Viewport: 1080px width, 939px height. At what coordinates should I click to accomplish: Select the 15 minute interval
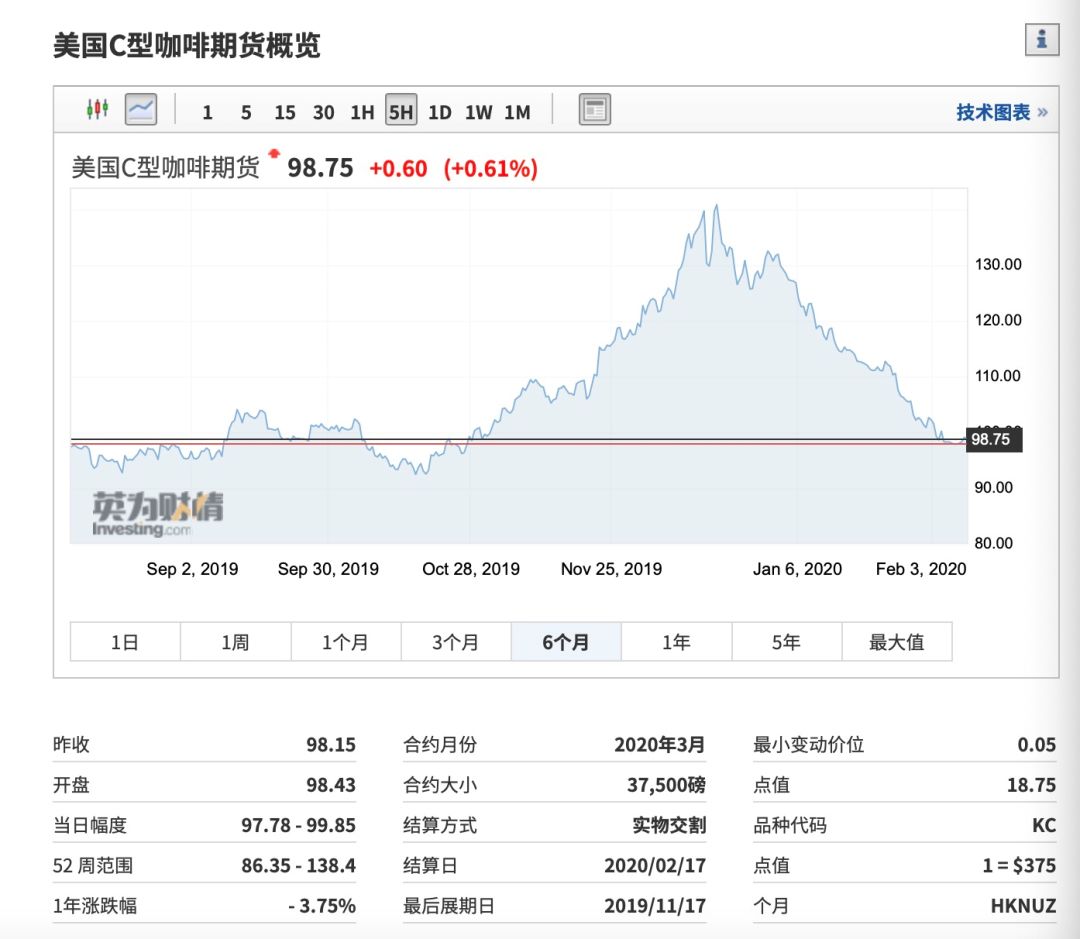click(284, 112)
